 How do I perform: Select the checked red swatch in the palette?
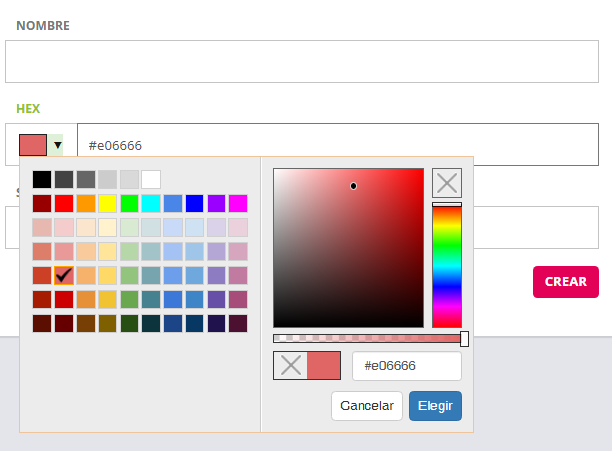(63, 273)
